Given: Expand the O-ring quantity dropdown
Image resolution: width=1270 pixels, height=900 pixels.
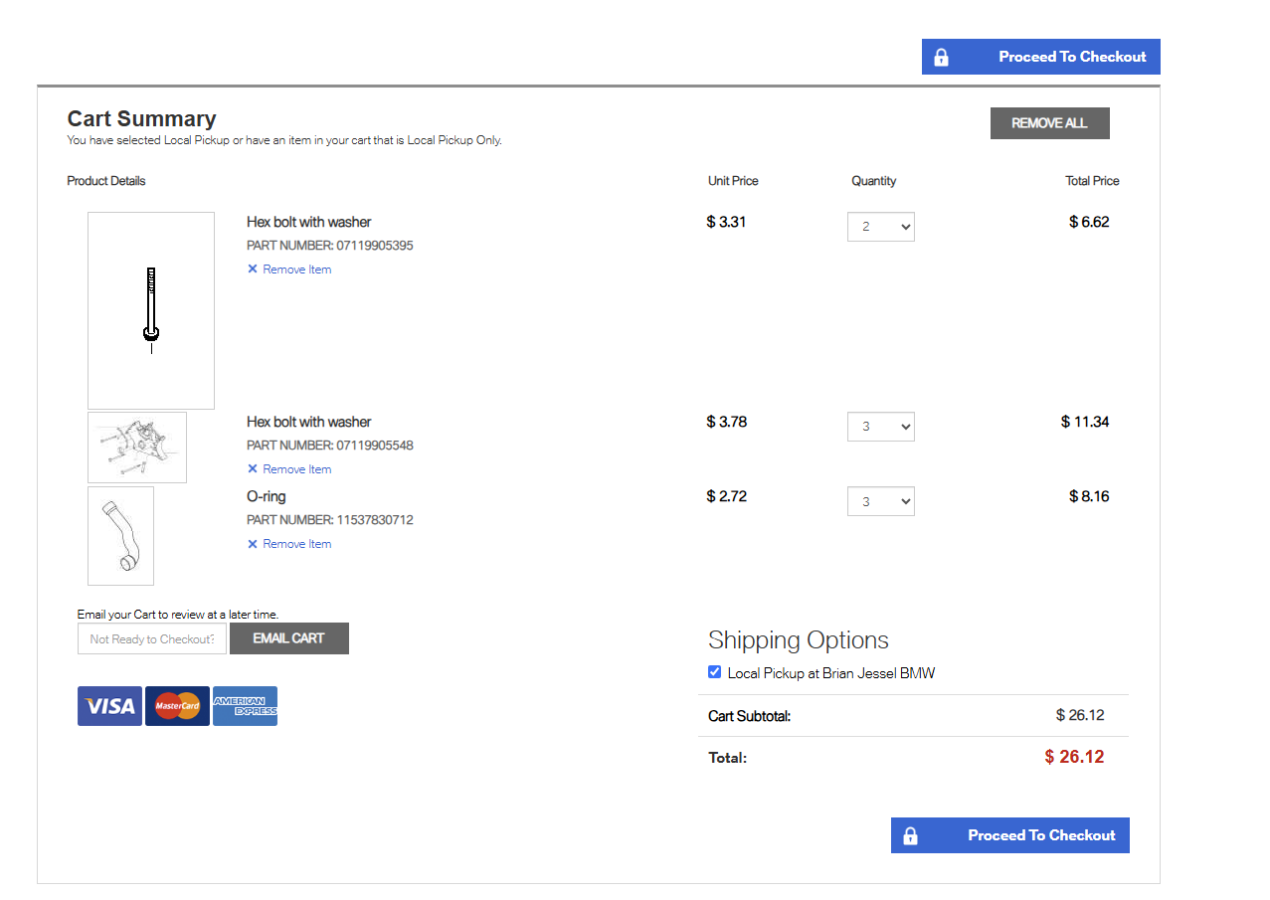Looking at the screenshot, I should [880, 502].
